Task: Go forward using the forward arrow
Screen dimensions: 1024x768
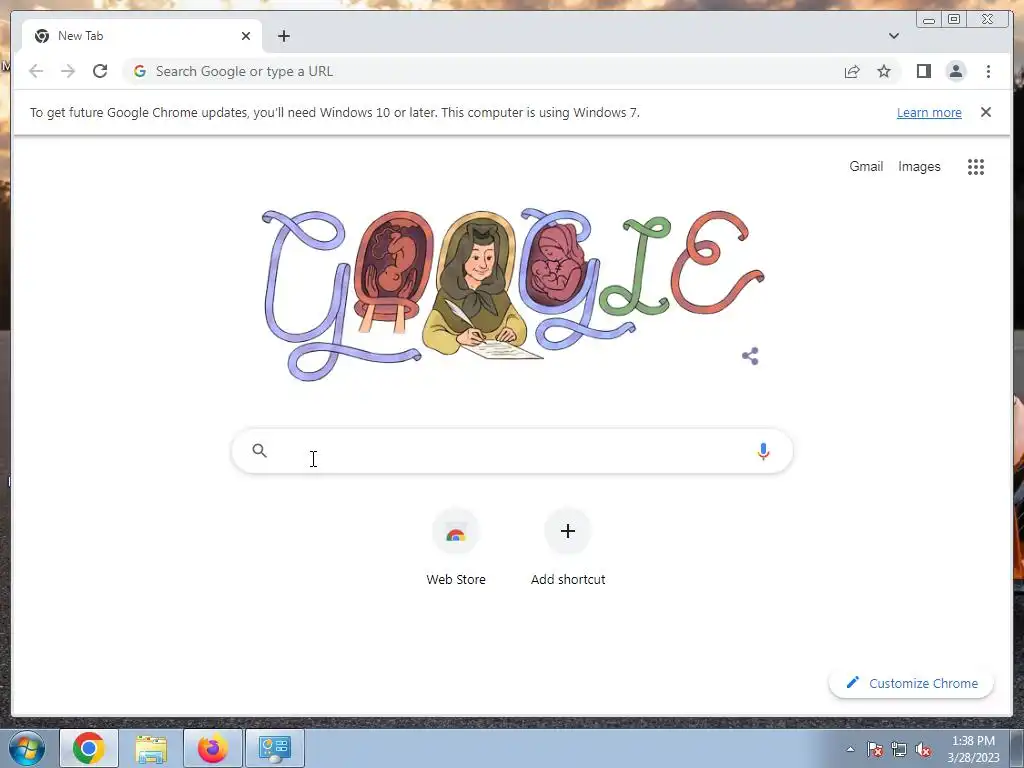Action: (68, 71)
